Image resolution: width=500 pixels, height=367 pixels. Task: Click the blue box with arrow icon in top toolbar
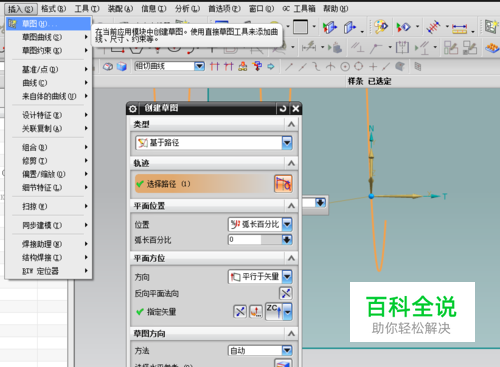[x=330, y=27]
